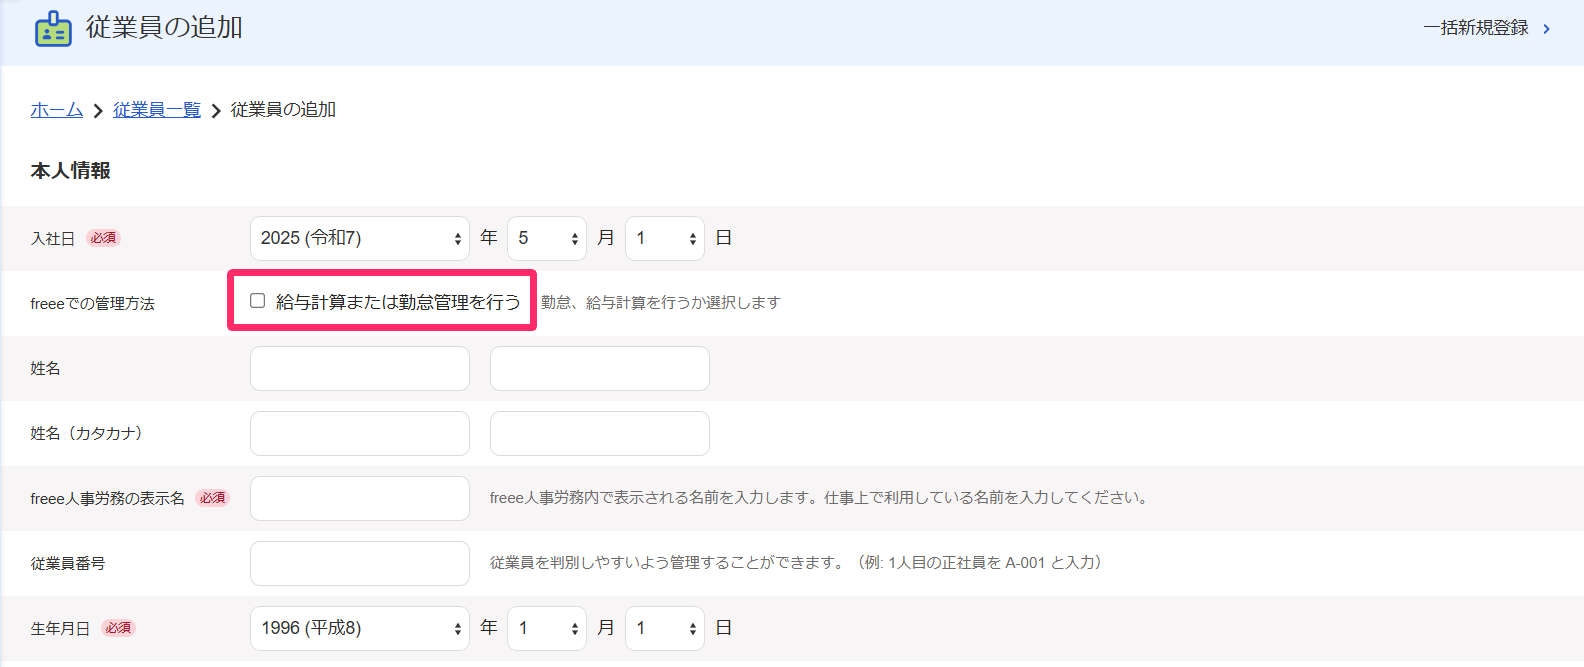Click the chevron arrow next to 一括新規登録
This screenshot has width=1584, height=667.
point(1546,29)
